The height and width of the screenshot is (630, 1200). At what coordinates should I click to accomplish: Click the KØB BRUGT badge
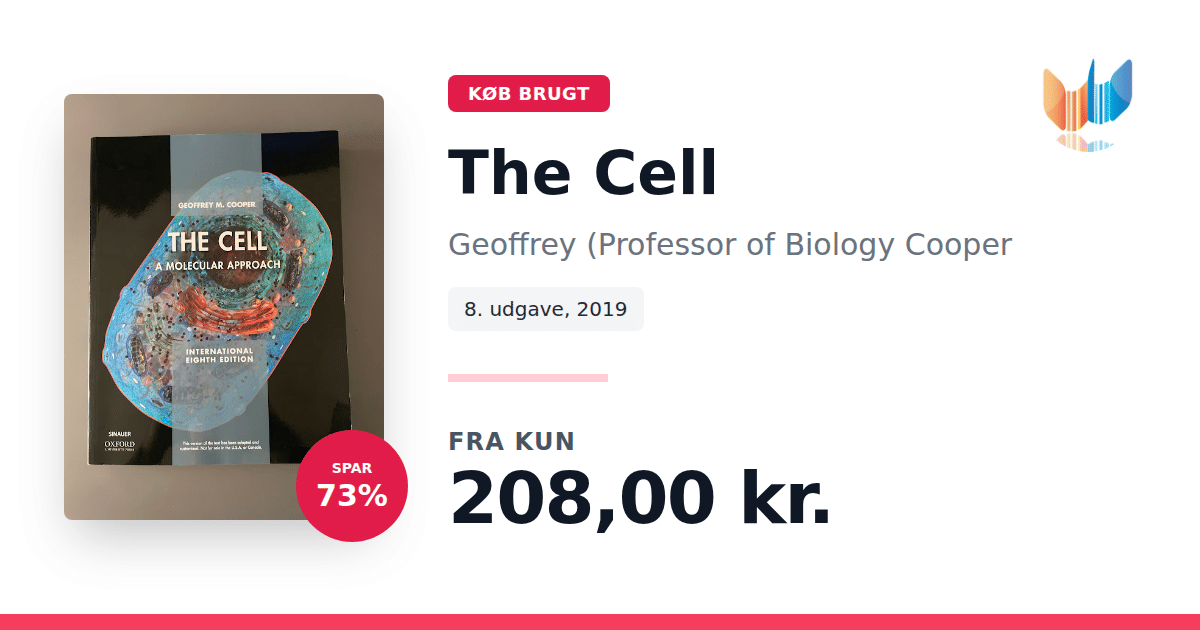pos(528,94)
